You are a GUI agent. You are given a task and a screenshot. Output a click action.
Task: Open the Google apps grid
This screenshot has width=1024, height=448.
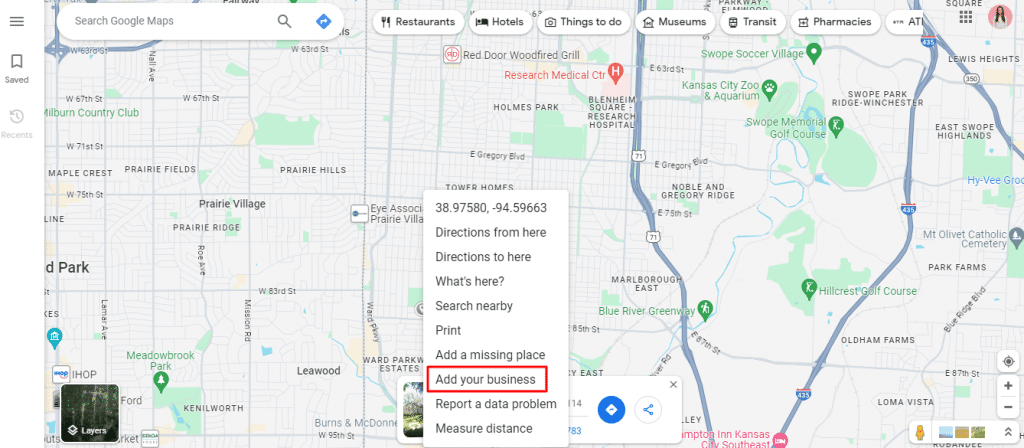coord(965,18)
